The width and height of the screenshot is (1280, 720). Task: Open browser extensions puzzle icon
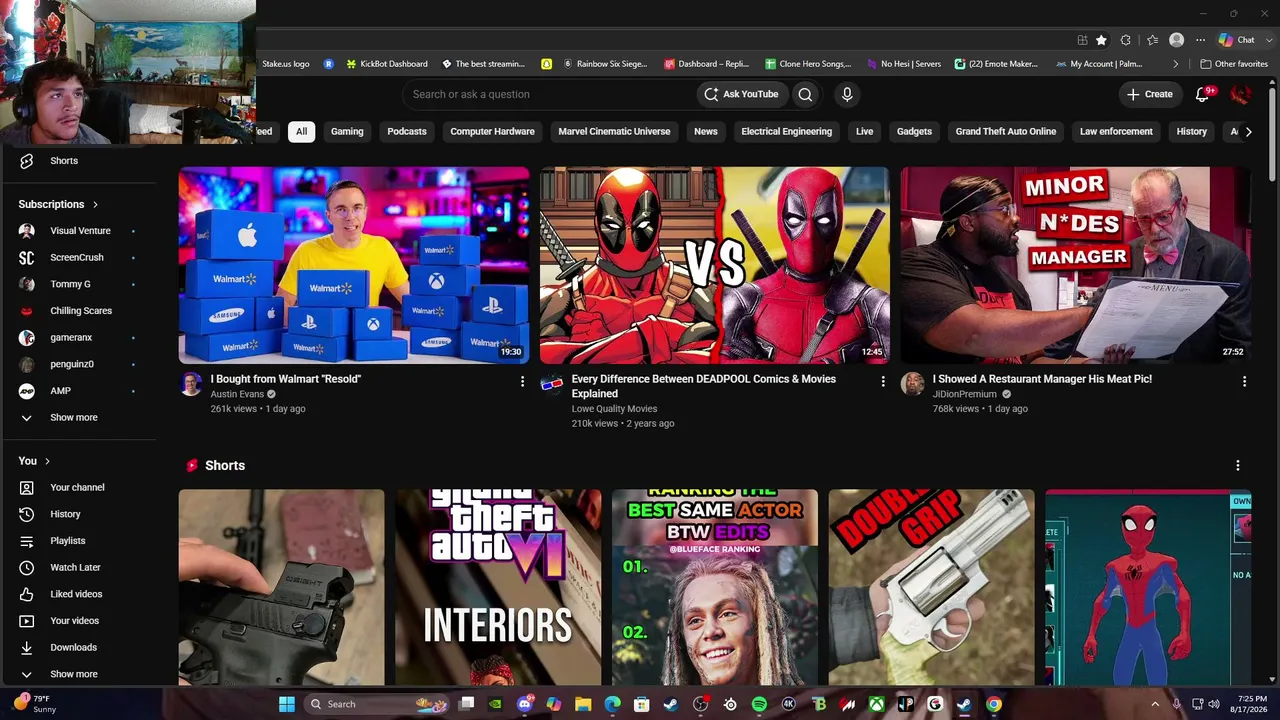click(x=1126, y=40)
